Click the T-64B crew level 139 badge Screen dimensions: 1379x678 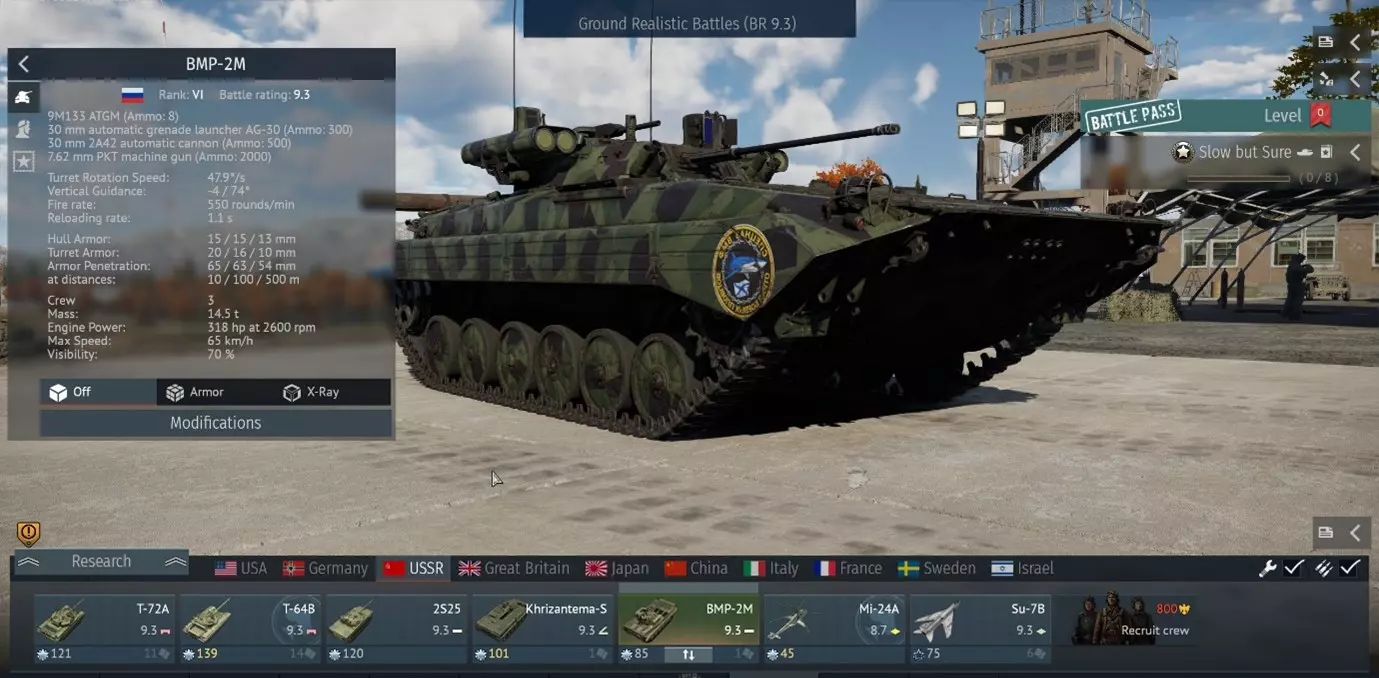[x=200, y=654]
